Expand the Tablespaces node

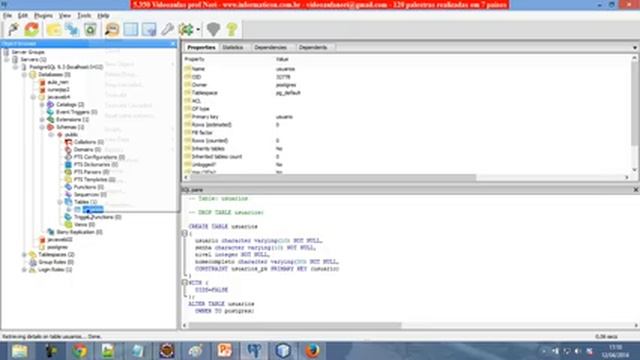24,255
